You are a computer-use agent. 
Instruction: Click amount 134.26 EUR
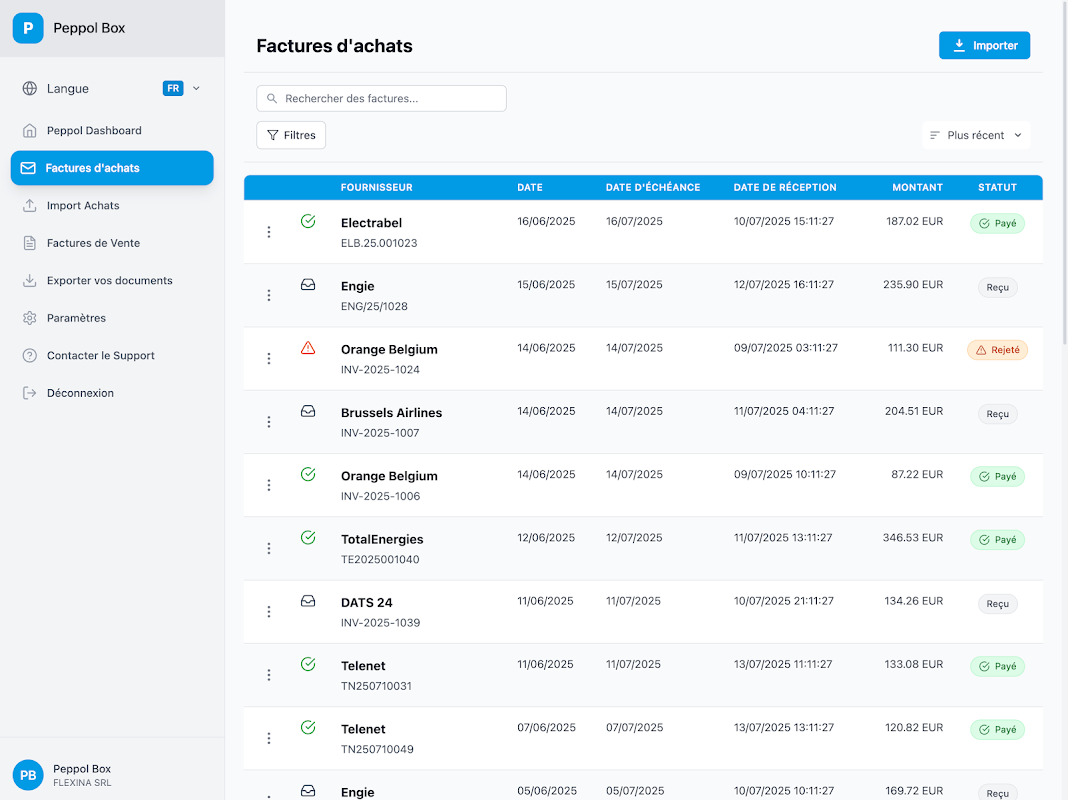[x=913, y=601]
